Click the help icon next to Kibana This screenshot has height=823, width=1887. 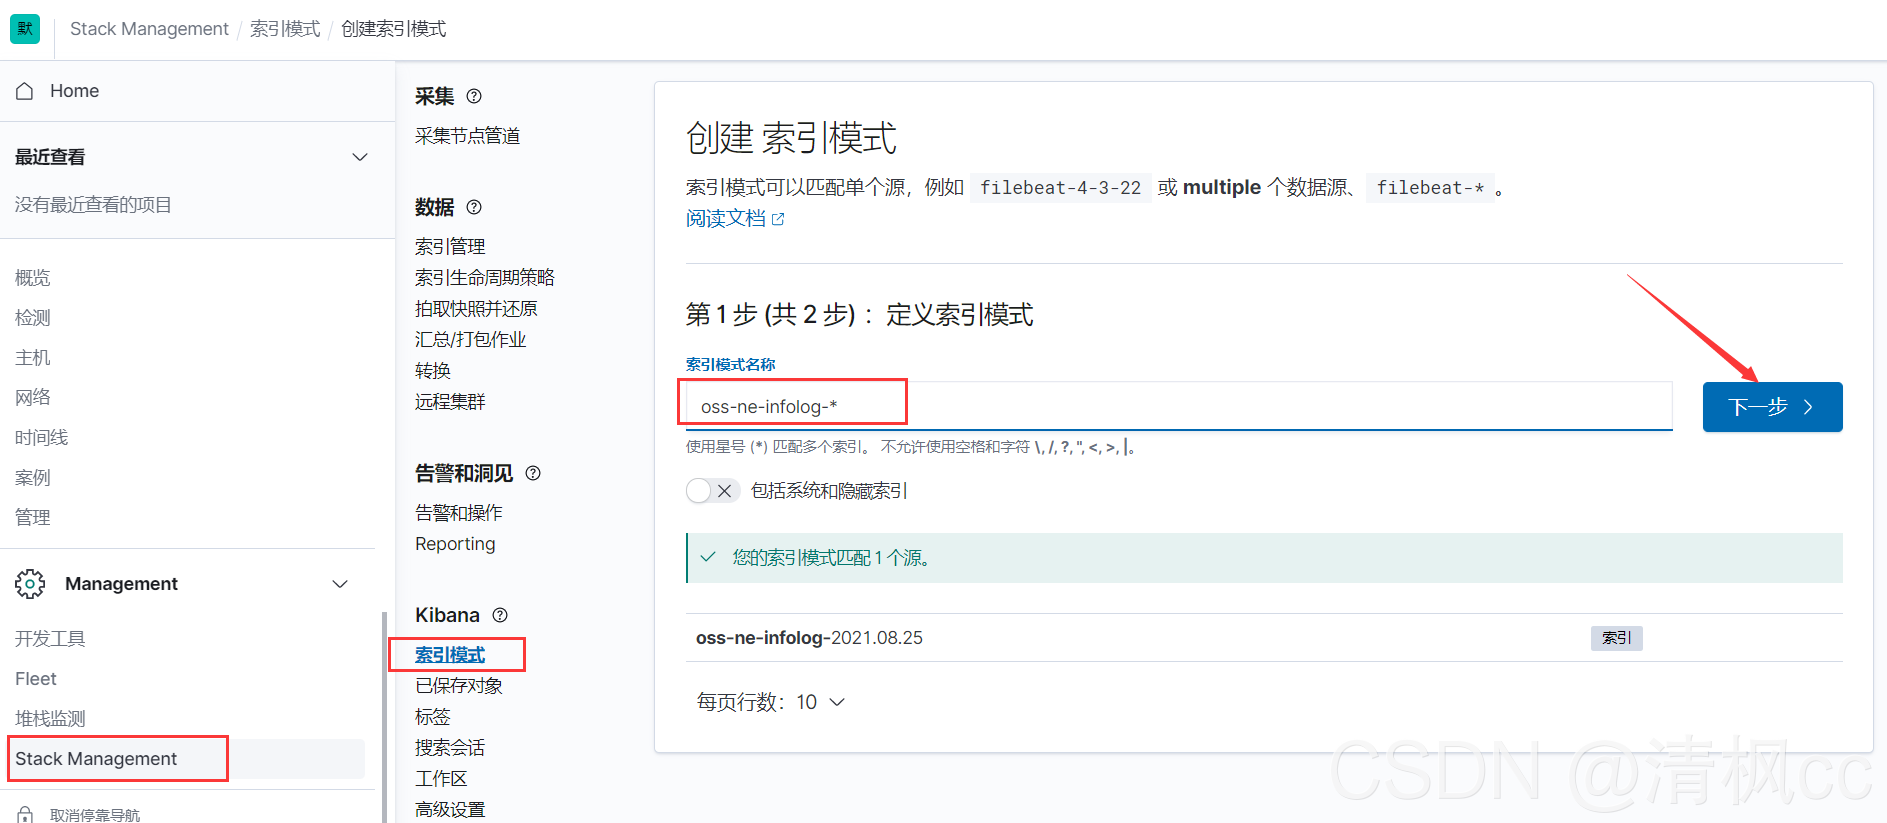point(500,615)
